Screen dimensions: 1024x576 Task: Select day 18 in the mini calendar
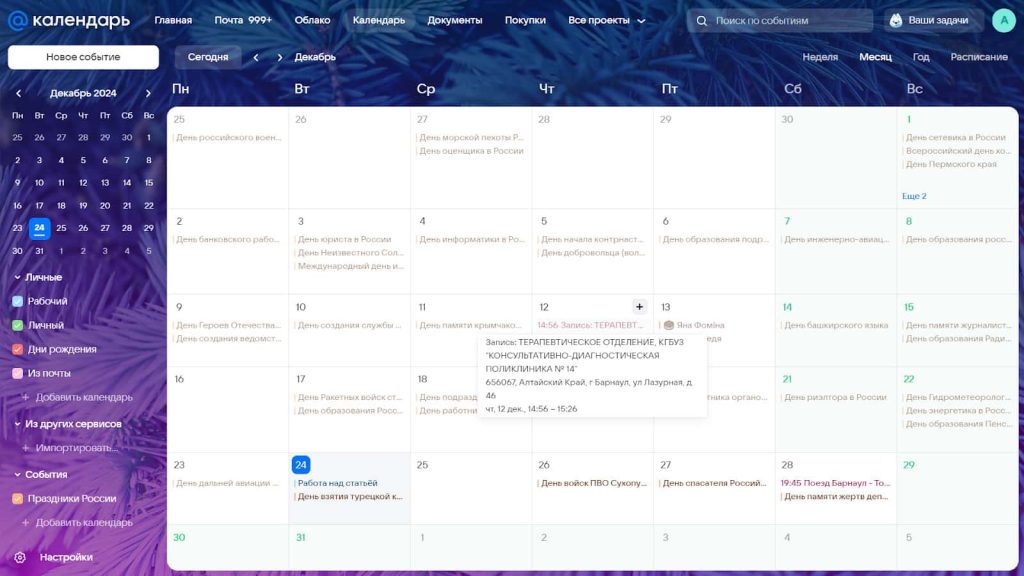pyautogui.click(x=61, y=206)
